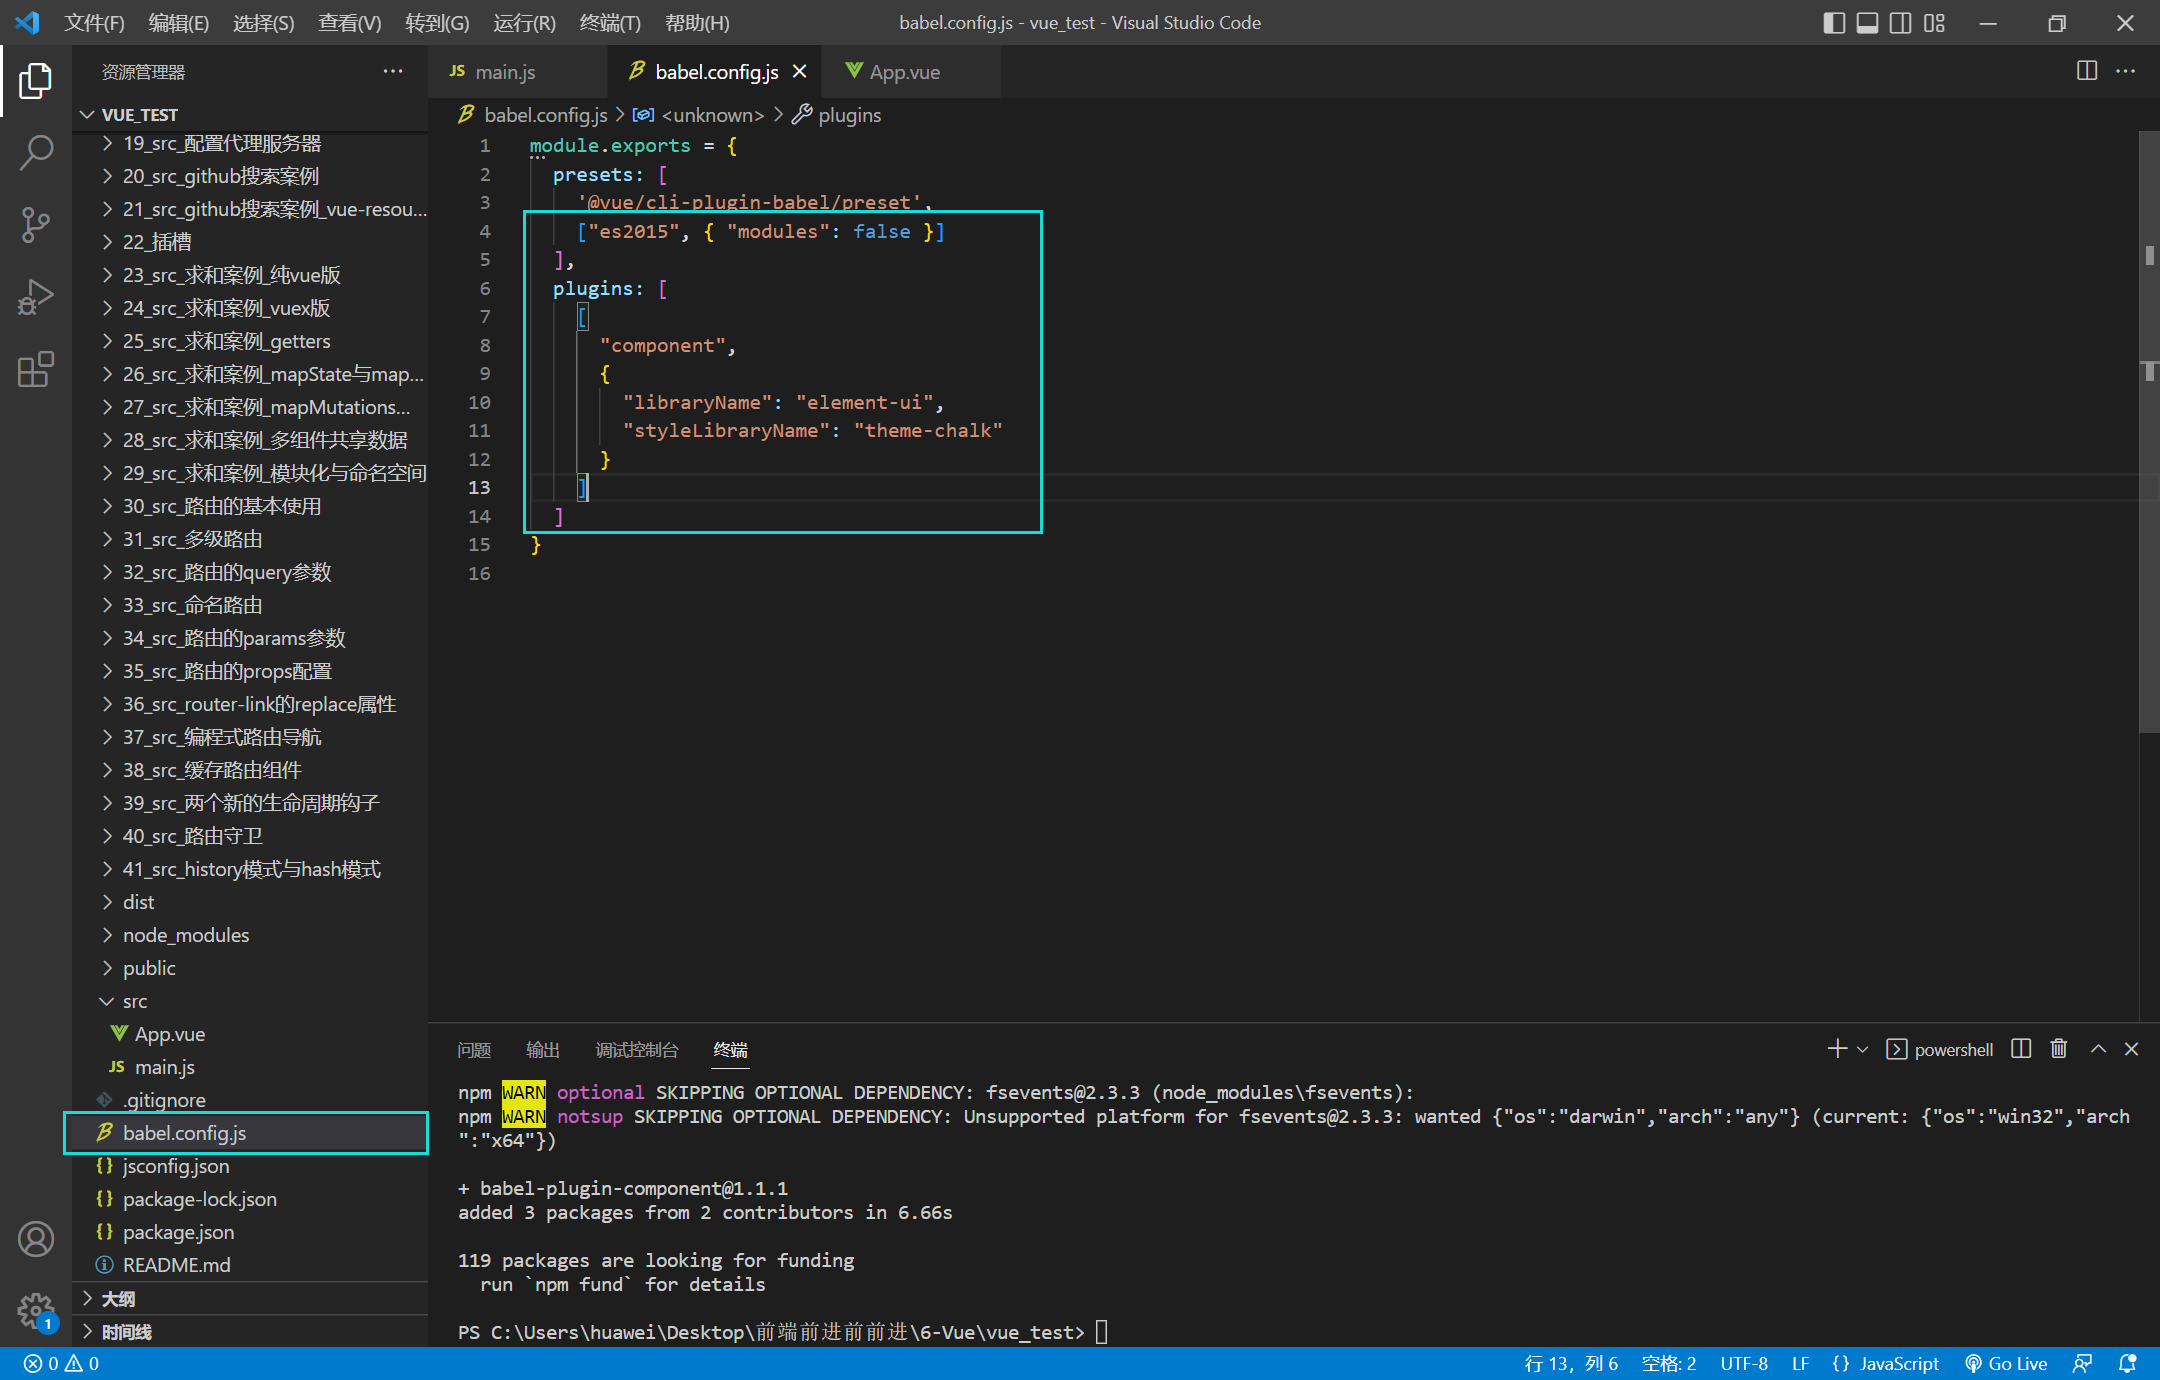Click the feedback icon in status bar
The image size is (2160, 1380).
click(x=2083, y=1363)
